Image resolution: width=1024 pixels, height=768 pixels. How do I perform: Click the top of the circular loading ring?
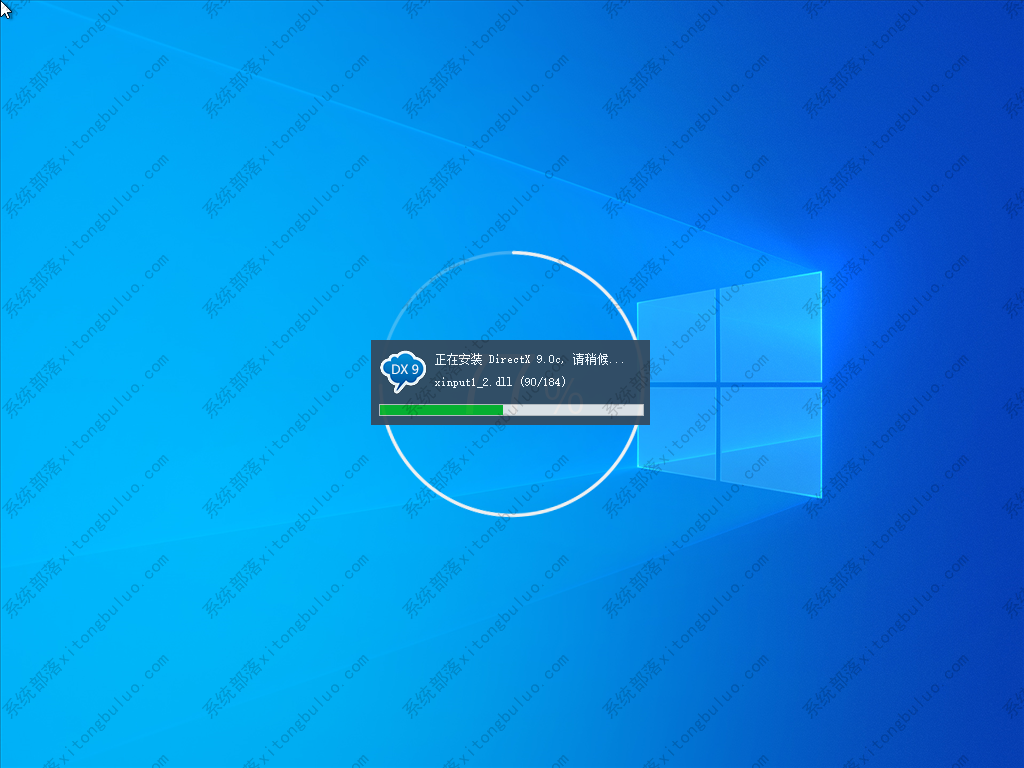point(511,253)
